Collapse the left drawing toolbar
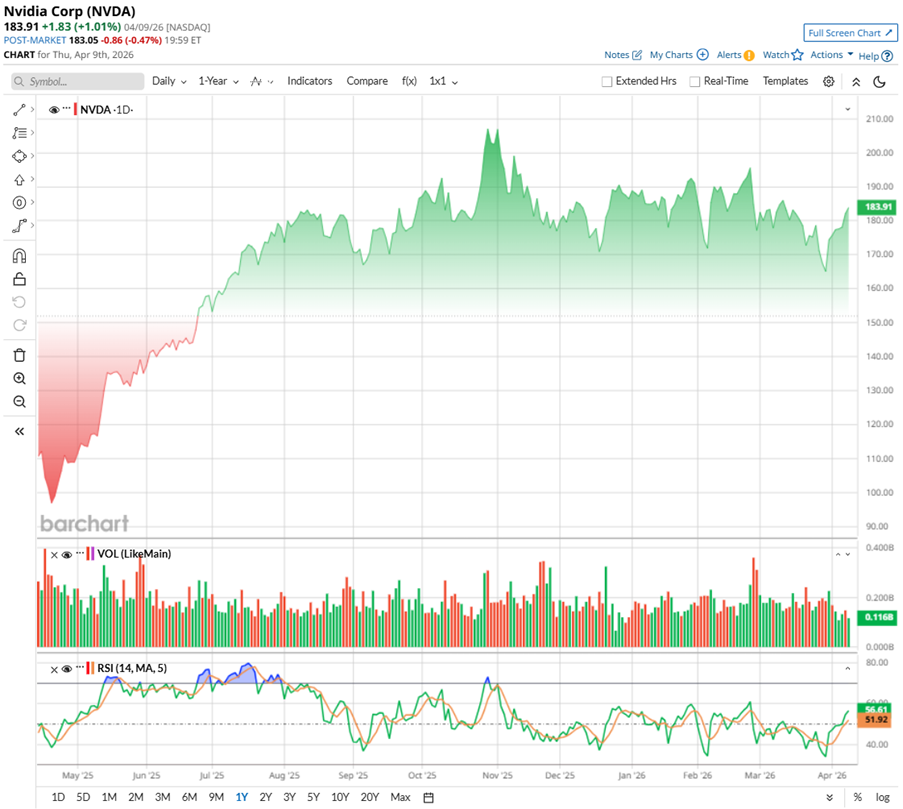This screenshot has height=809, width=903. (19, 431)
